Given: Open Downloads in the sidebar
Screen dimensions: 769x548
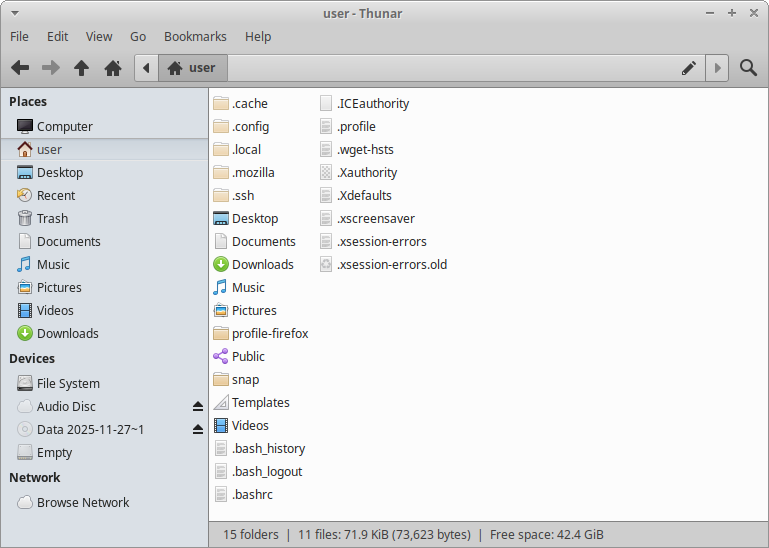Looking at the screenshot, I should click(x=104, y=334).
